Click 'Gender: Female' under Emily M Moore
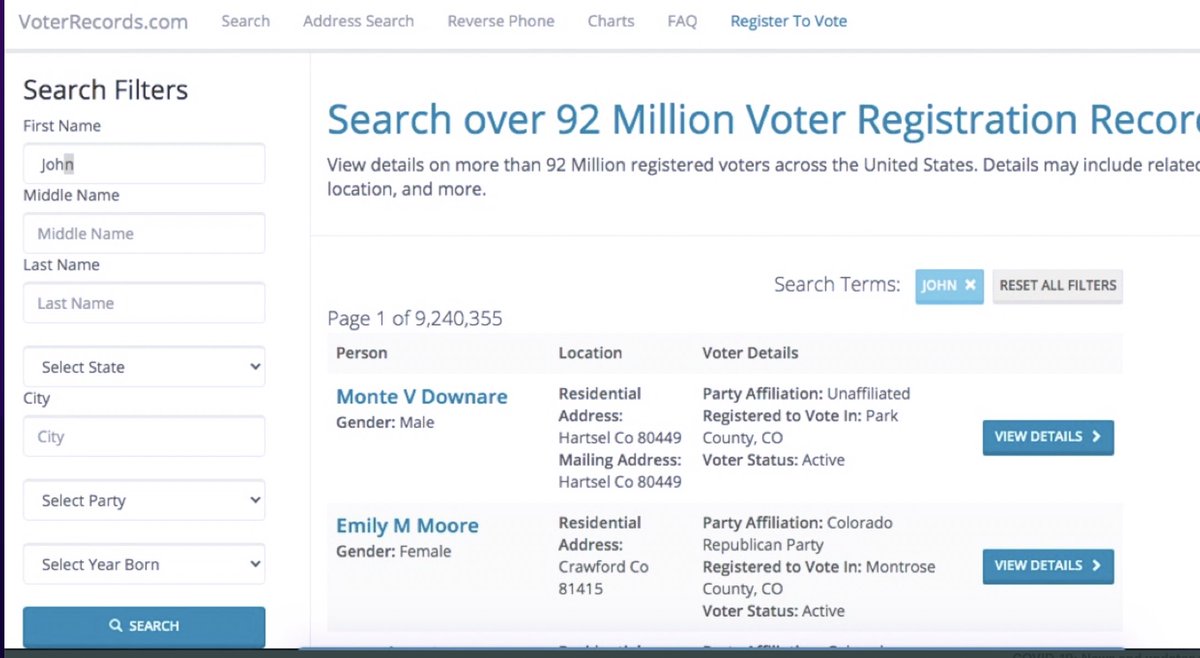The image size is (1200, 658). click(x=394, y=551)
